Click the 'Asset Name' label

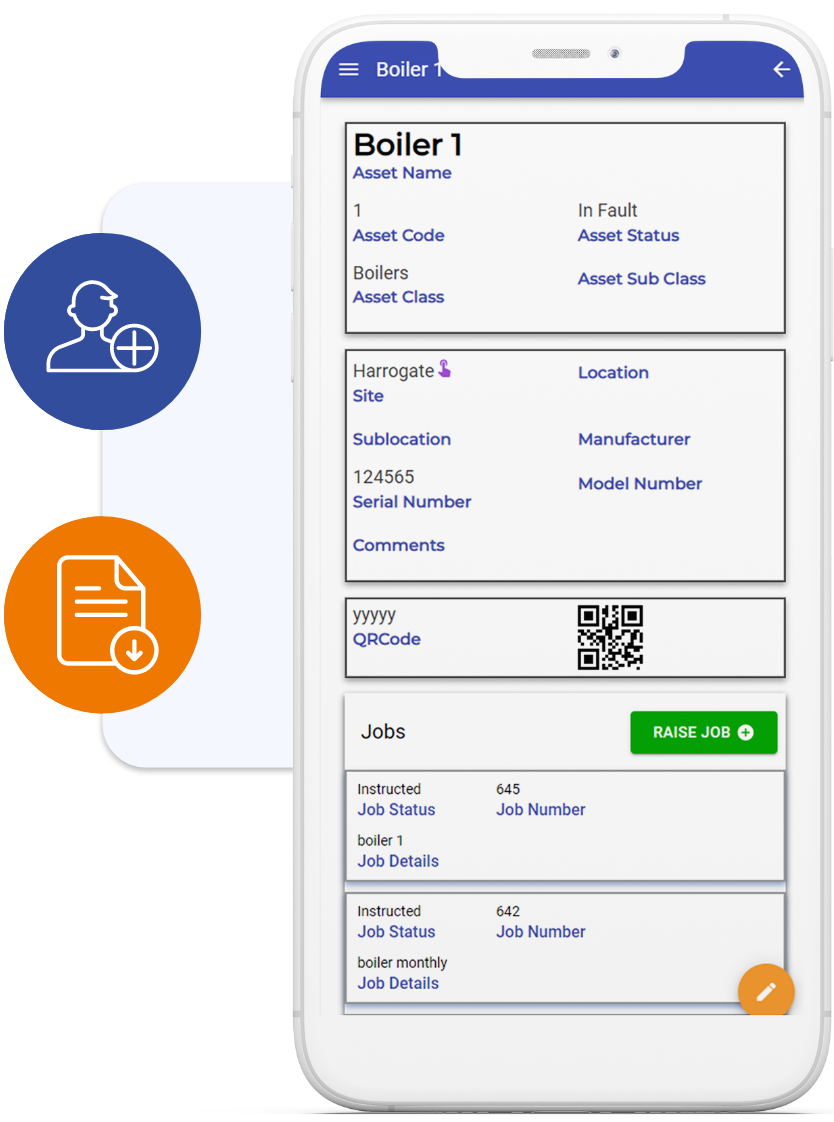click(x=402, y=173)
